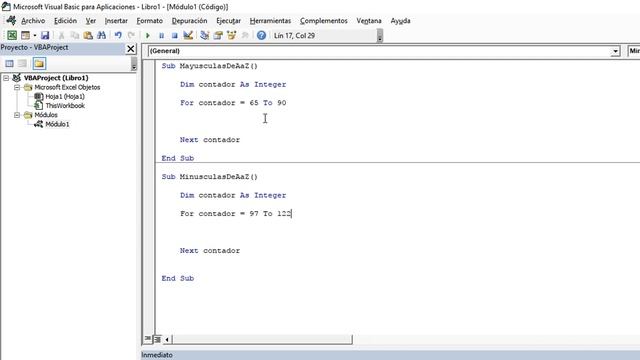Select the Módulos folder label
The height and width of the screenshot is (360, 640).
point(46,115)
